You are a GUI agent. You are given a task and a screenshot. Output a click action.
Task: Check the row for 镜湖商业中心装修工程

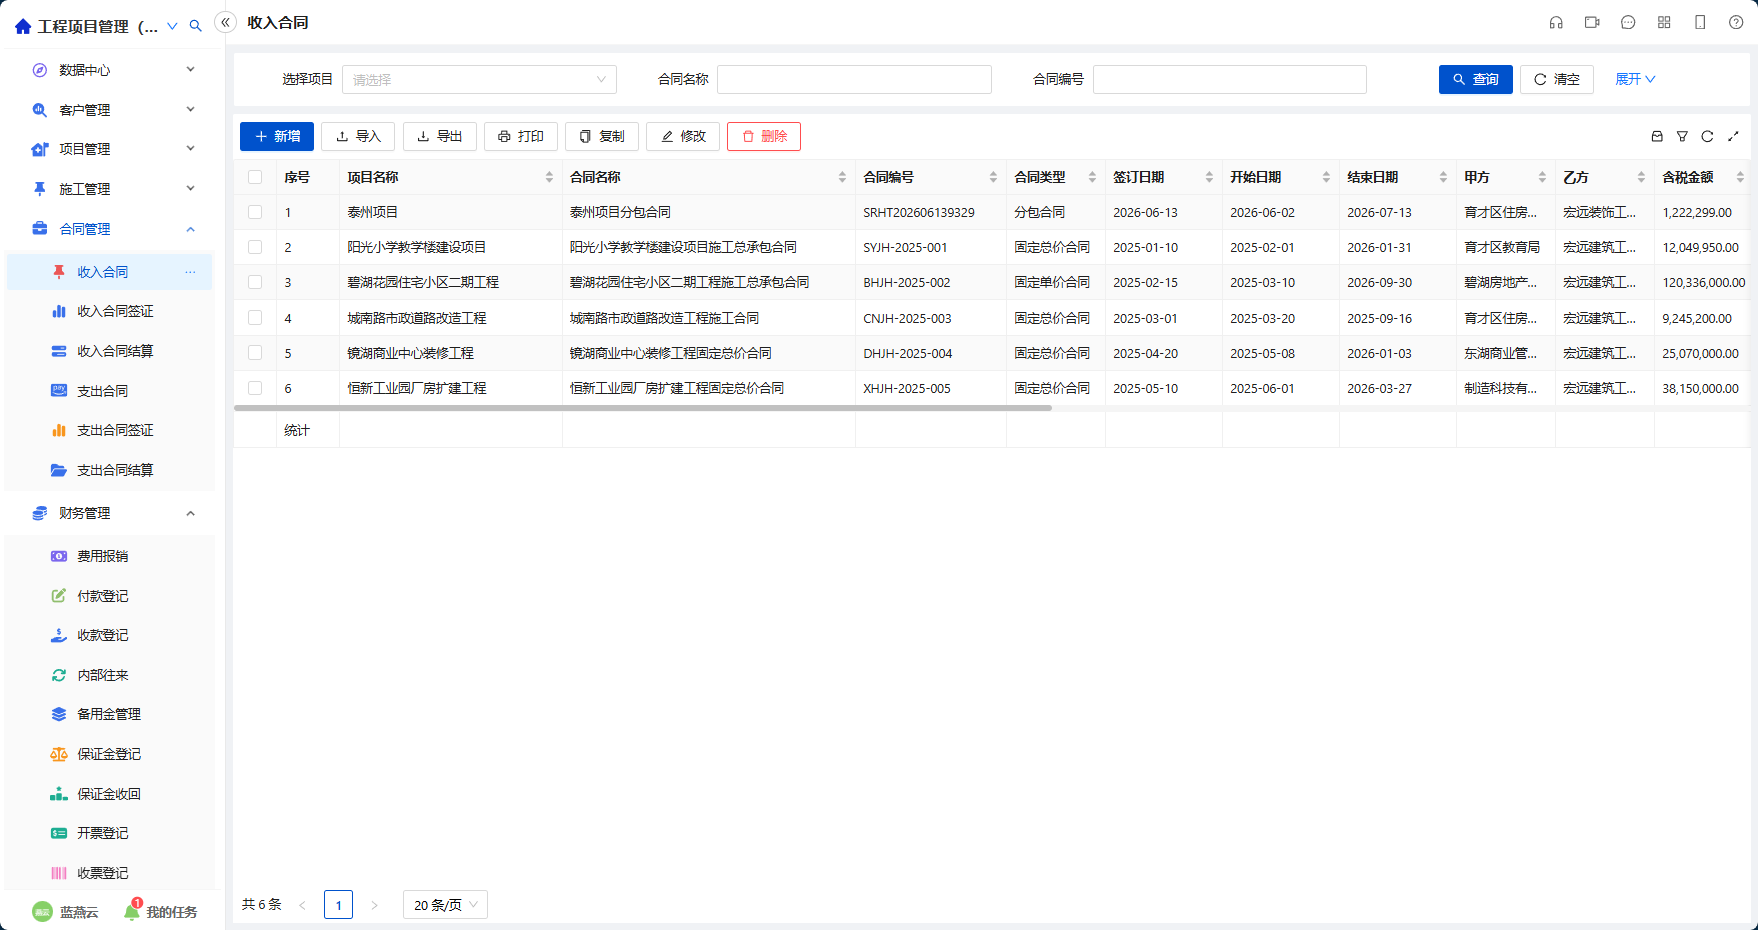(255, 353)
